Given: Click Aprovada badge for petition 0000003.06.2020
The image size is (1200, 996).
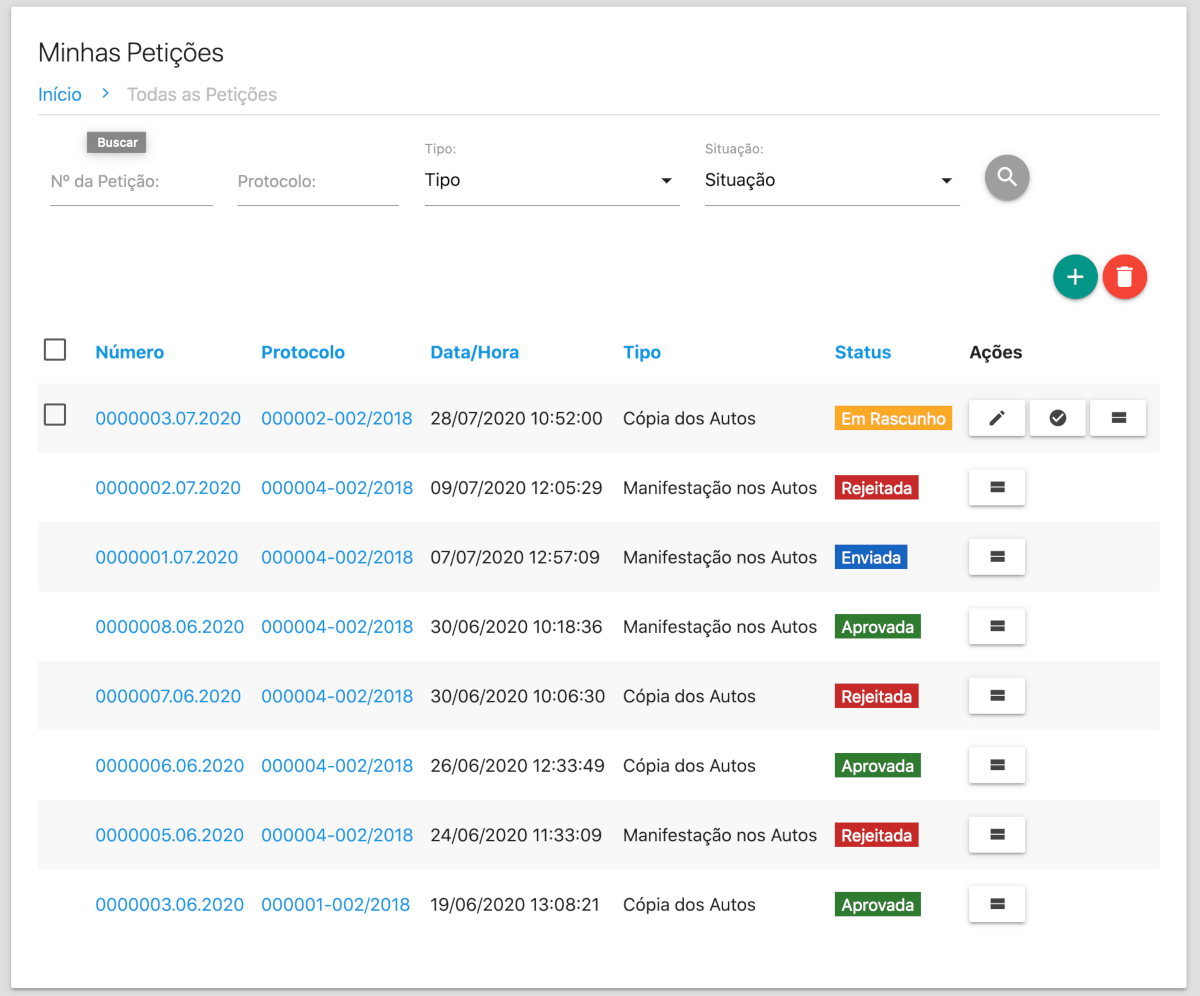Looking at the screenshot, I should point(878,905).
